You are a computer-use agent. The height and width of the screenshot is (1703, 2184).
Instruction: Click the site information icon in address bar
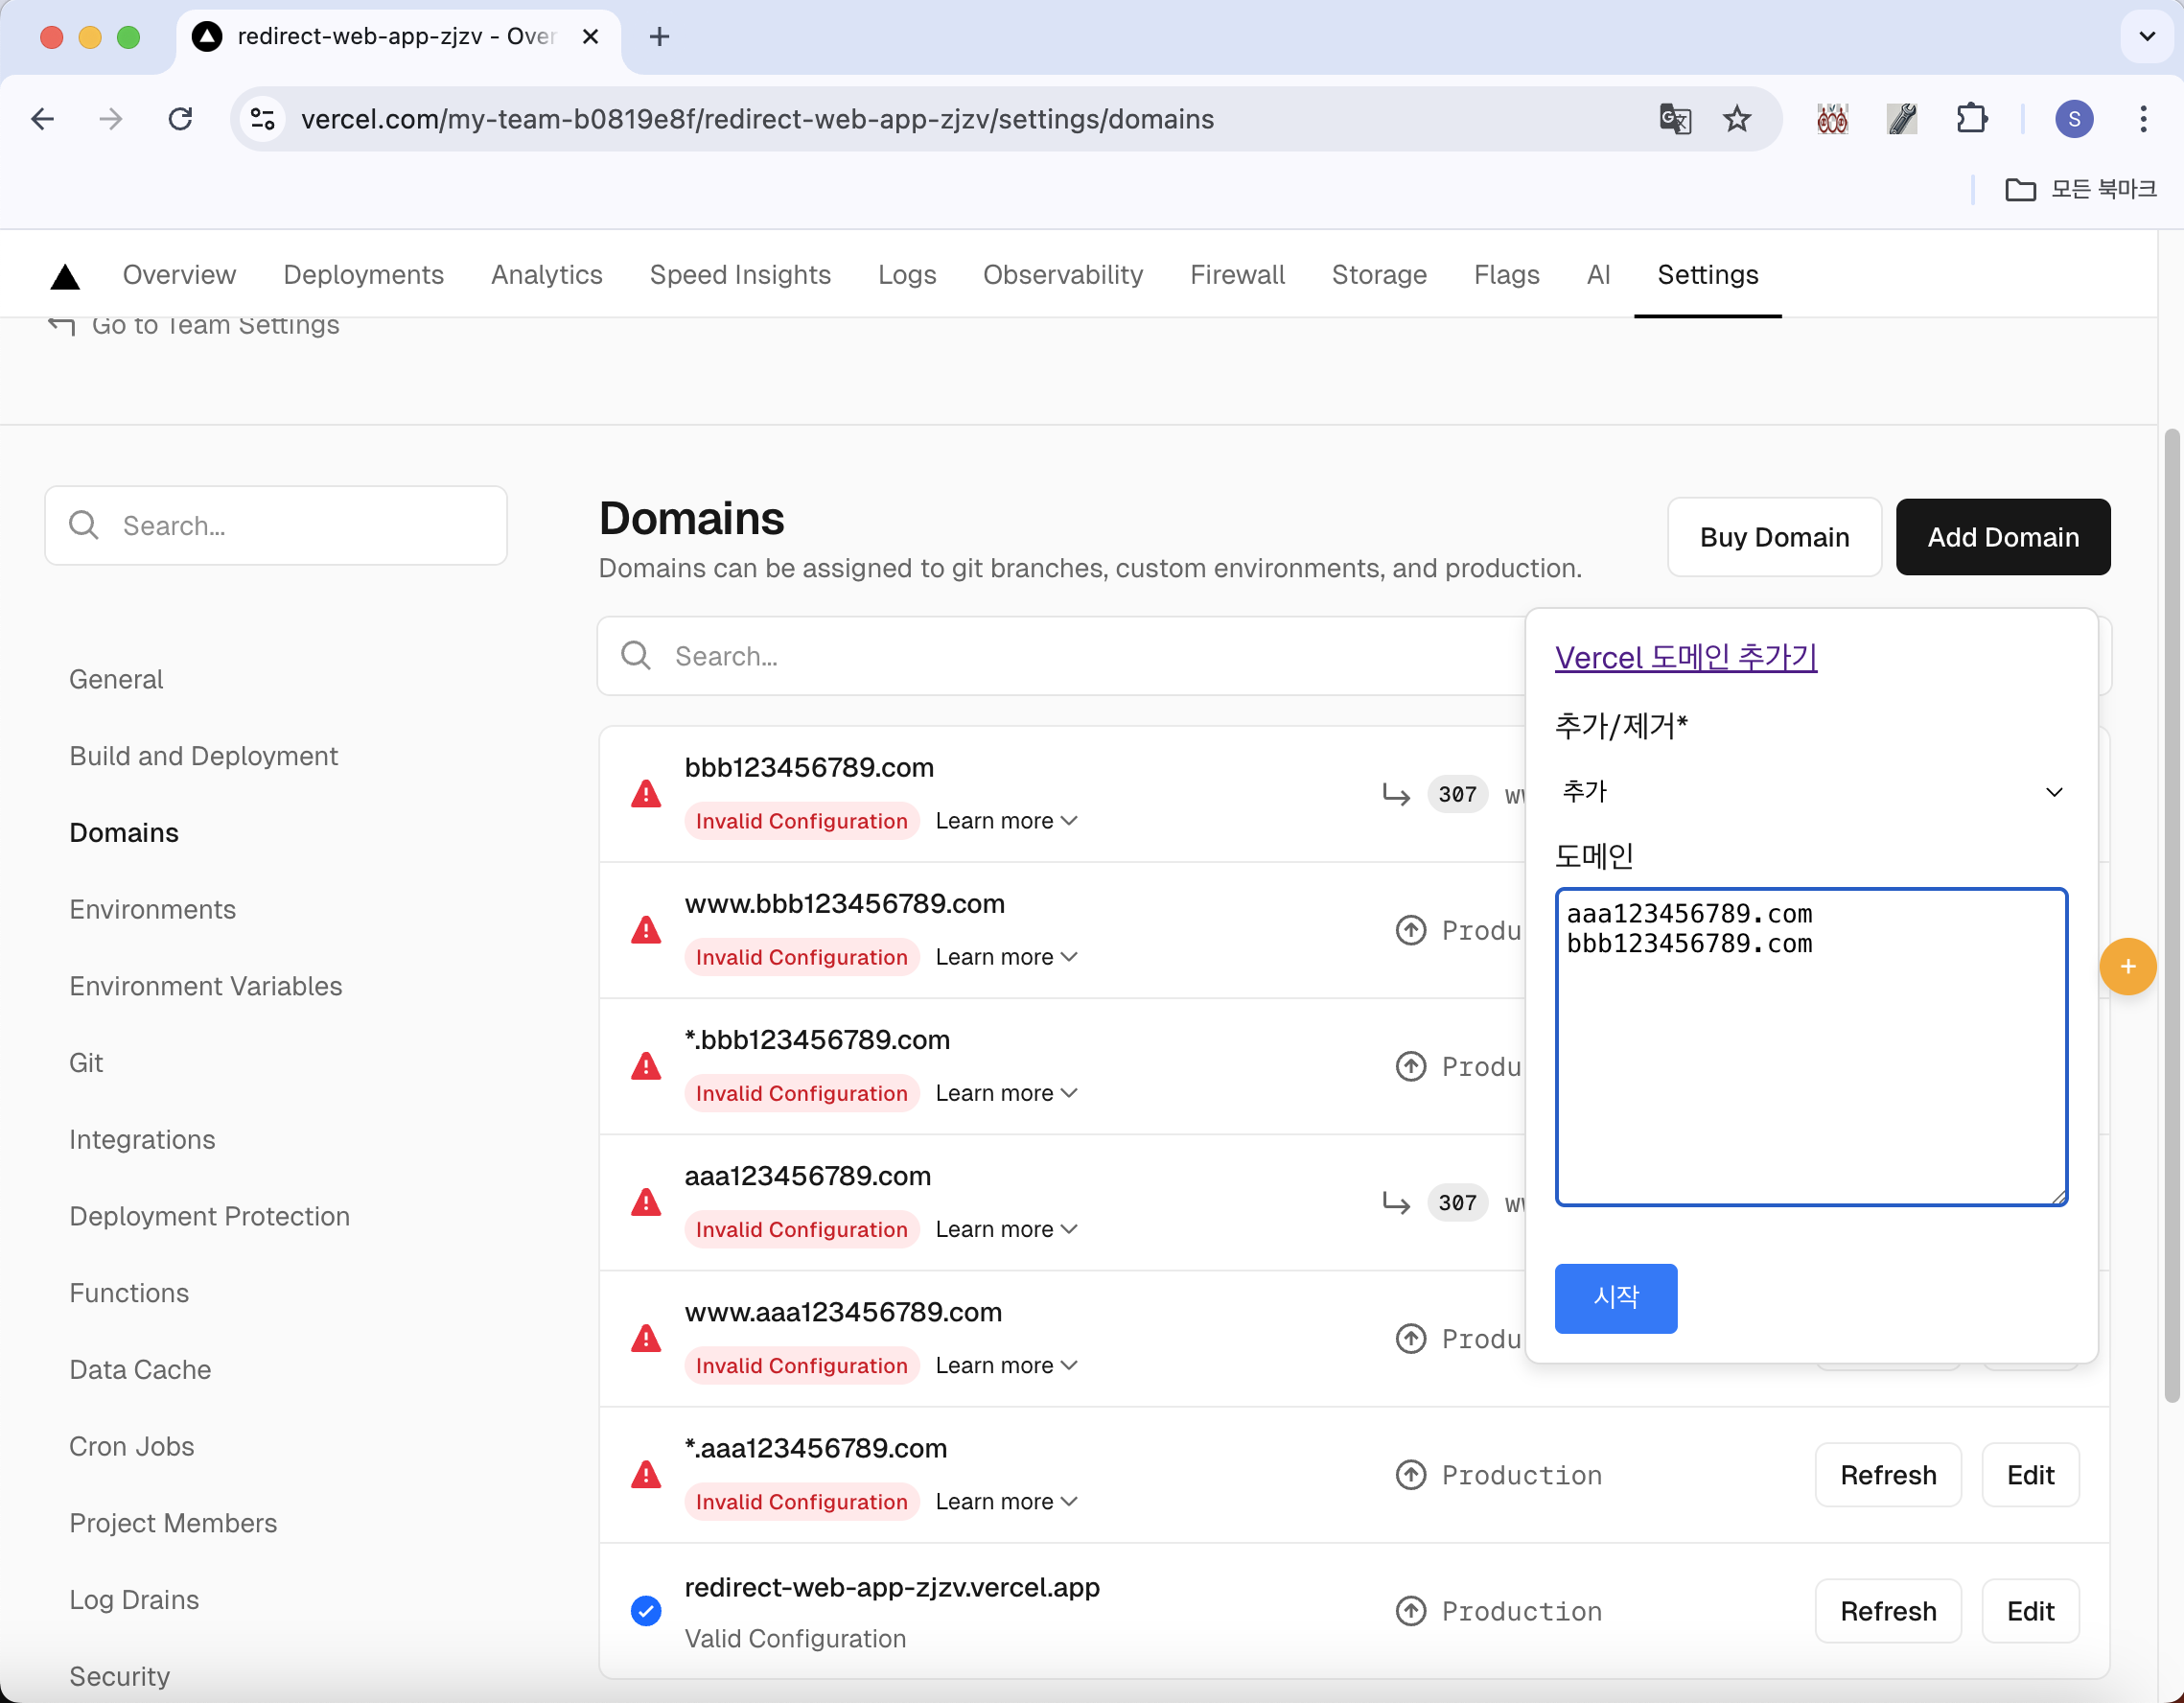263,119
